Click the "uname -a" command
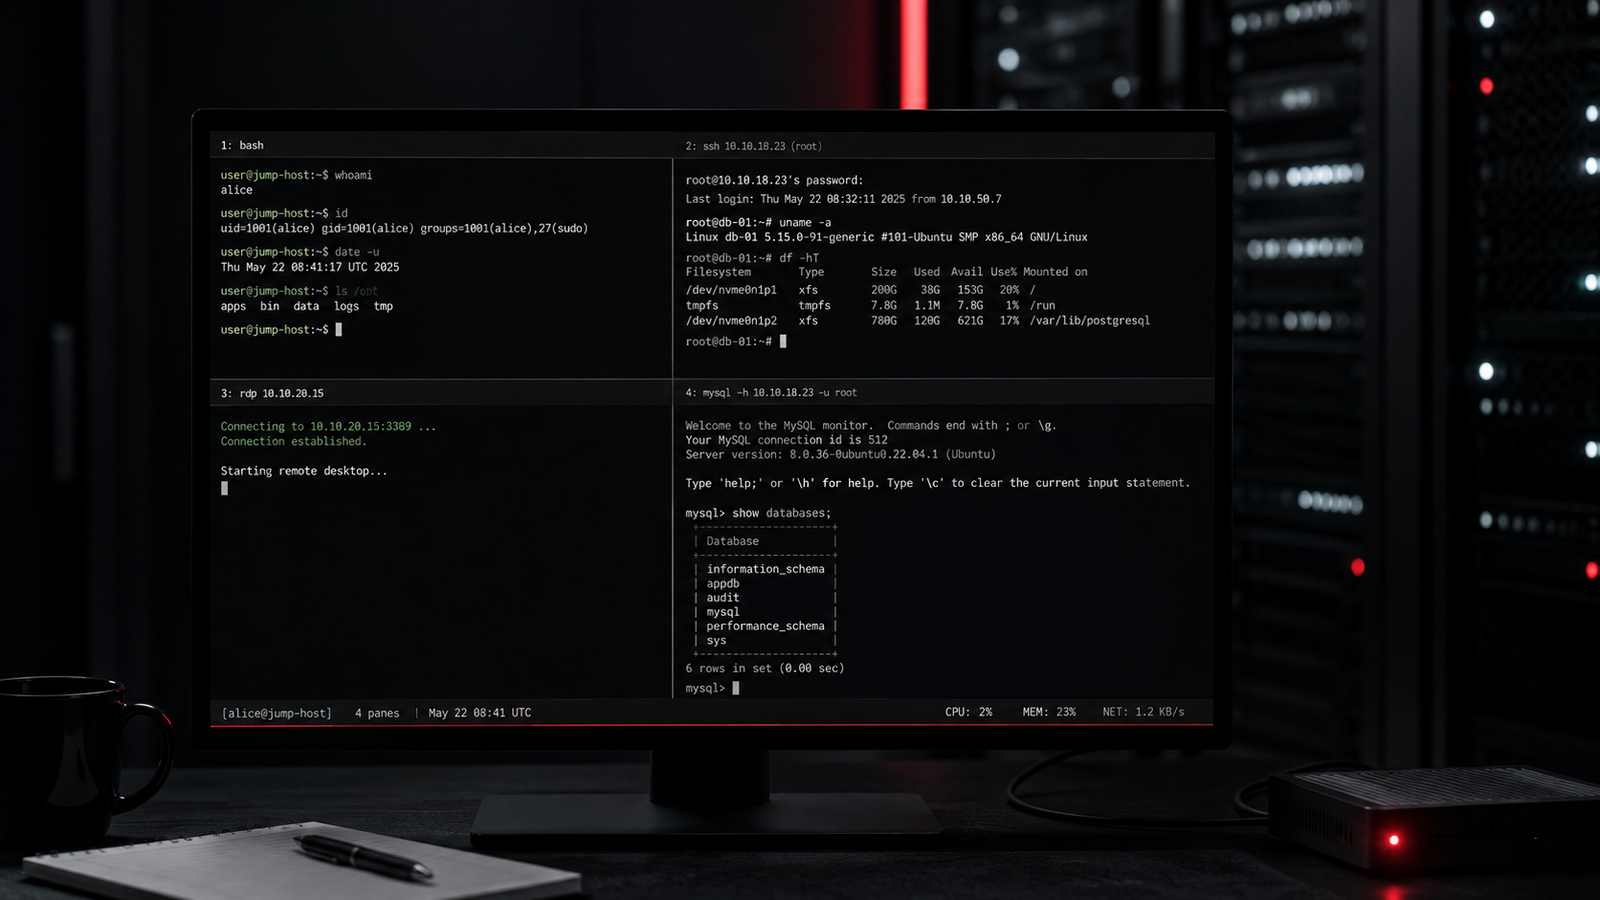The image size is (1600, 900). pyautogui.click(x=805, y=223)
